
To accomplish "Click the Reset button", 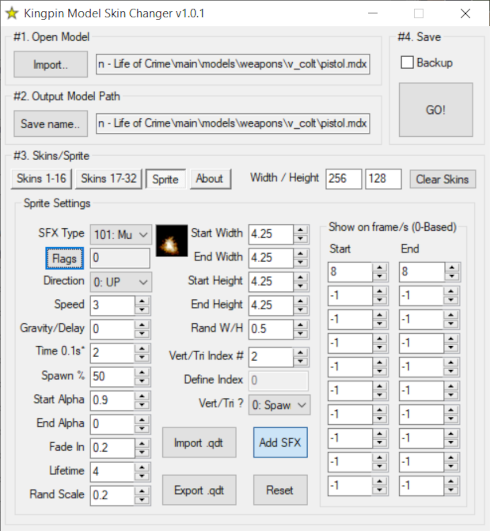I will [280, 490].
